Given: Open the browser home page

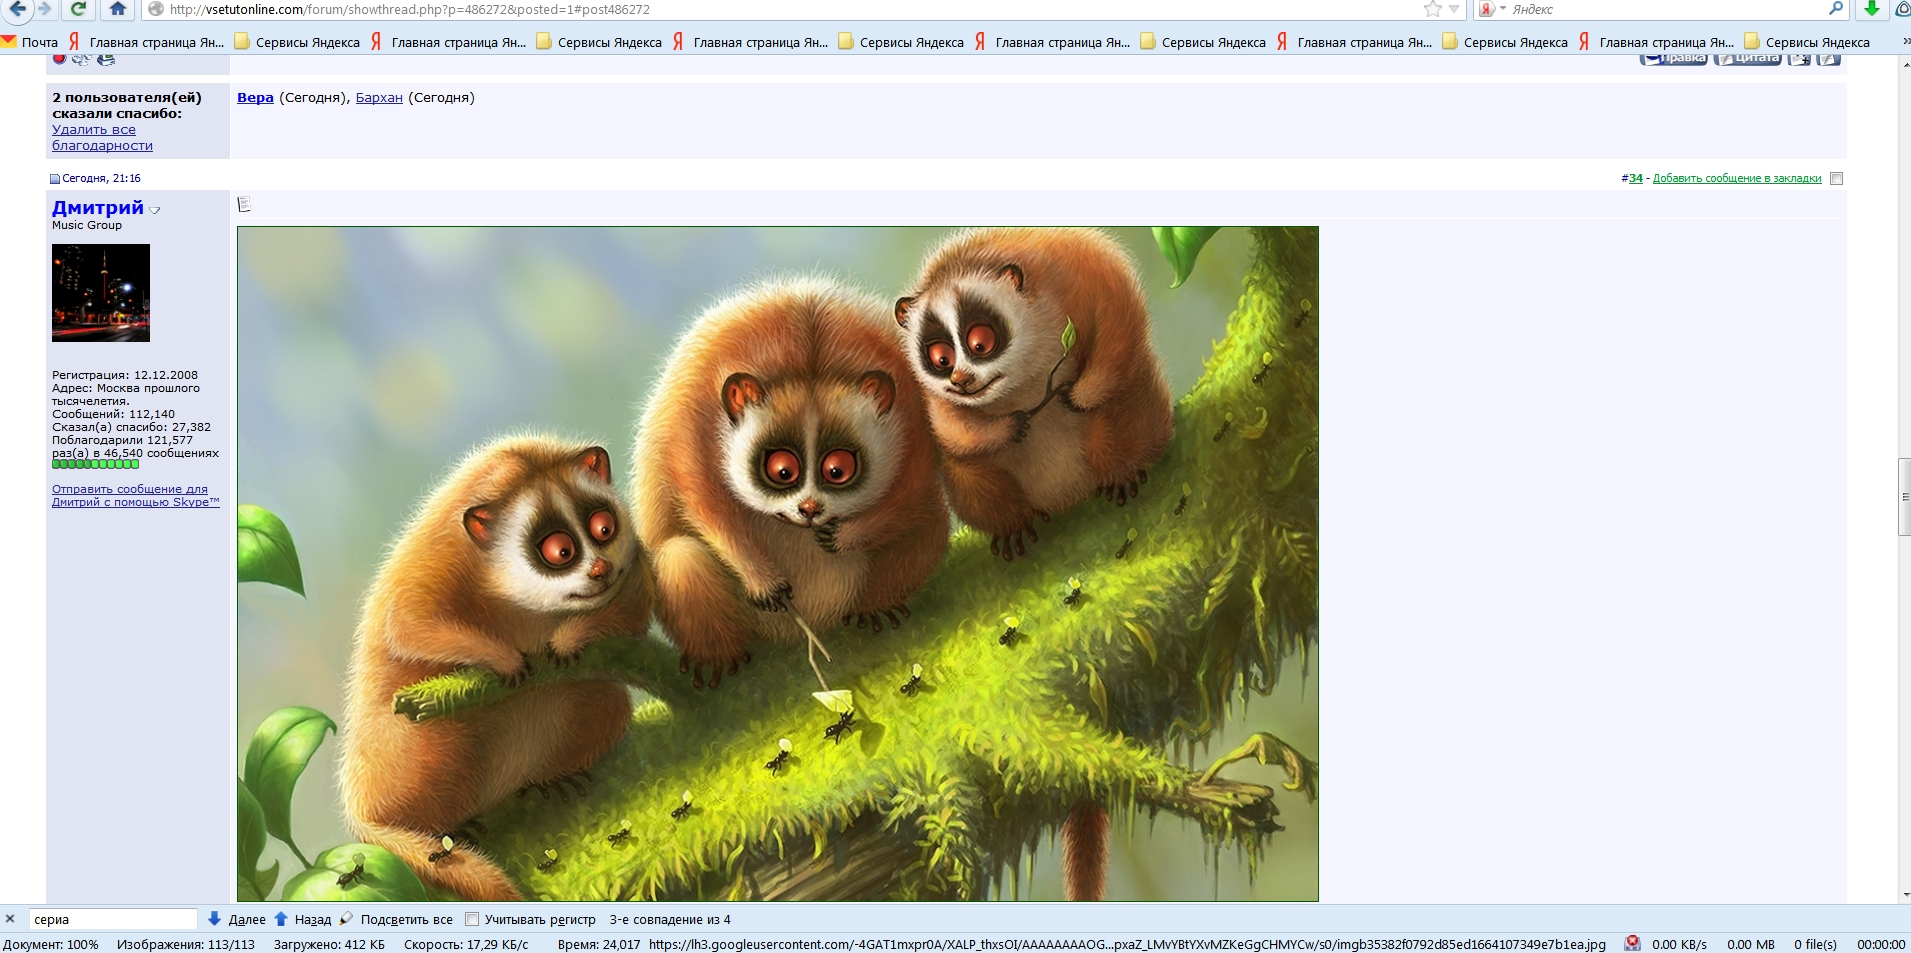Looking at the screenshot, I should (x=118, y=9).
